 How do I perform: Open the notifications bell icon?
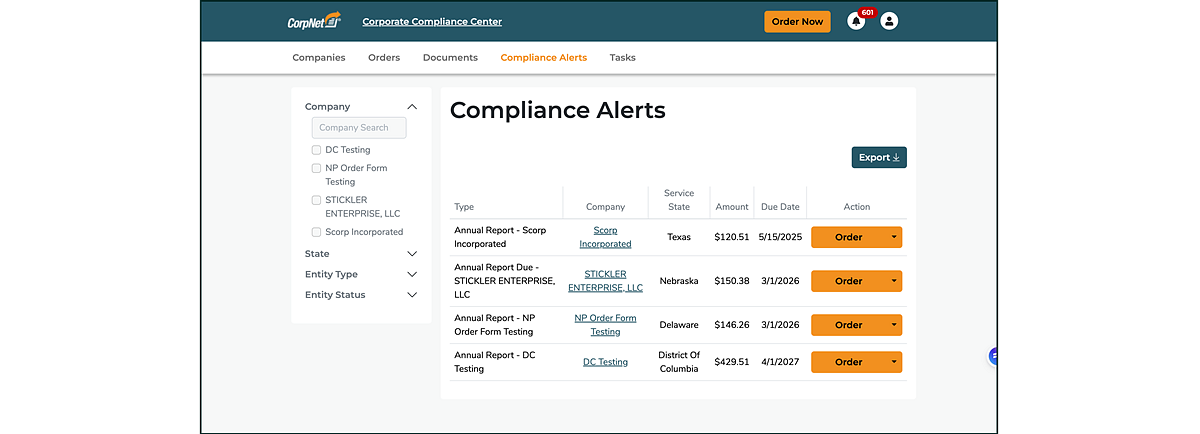click(x=856, y=21)
